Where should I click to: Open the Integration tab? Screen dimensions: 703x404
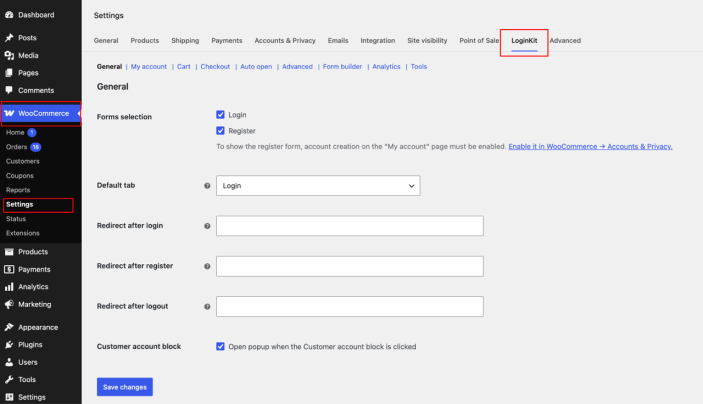pyautogui.click(x=378, y=40)
